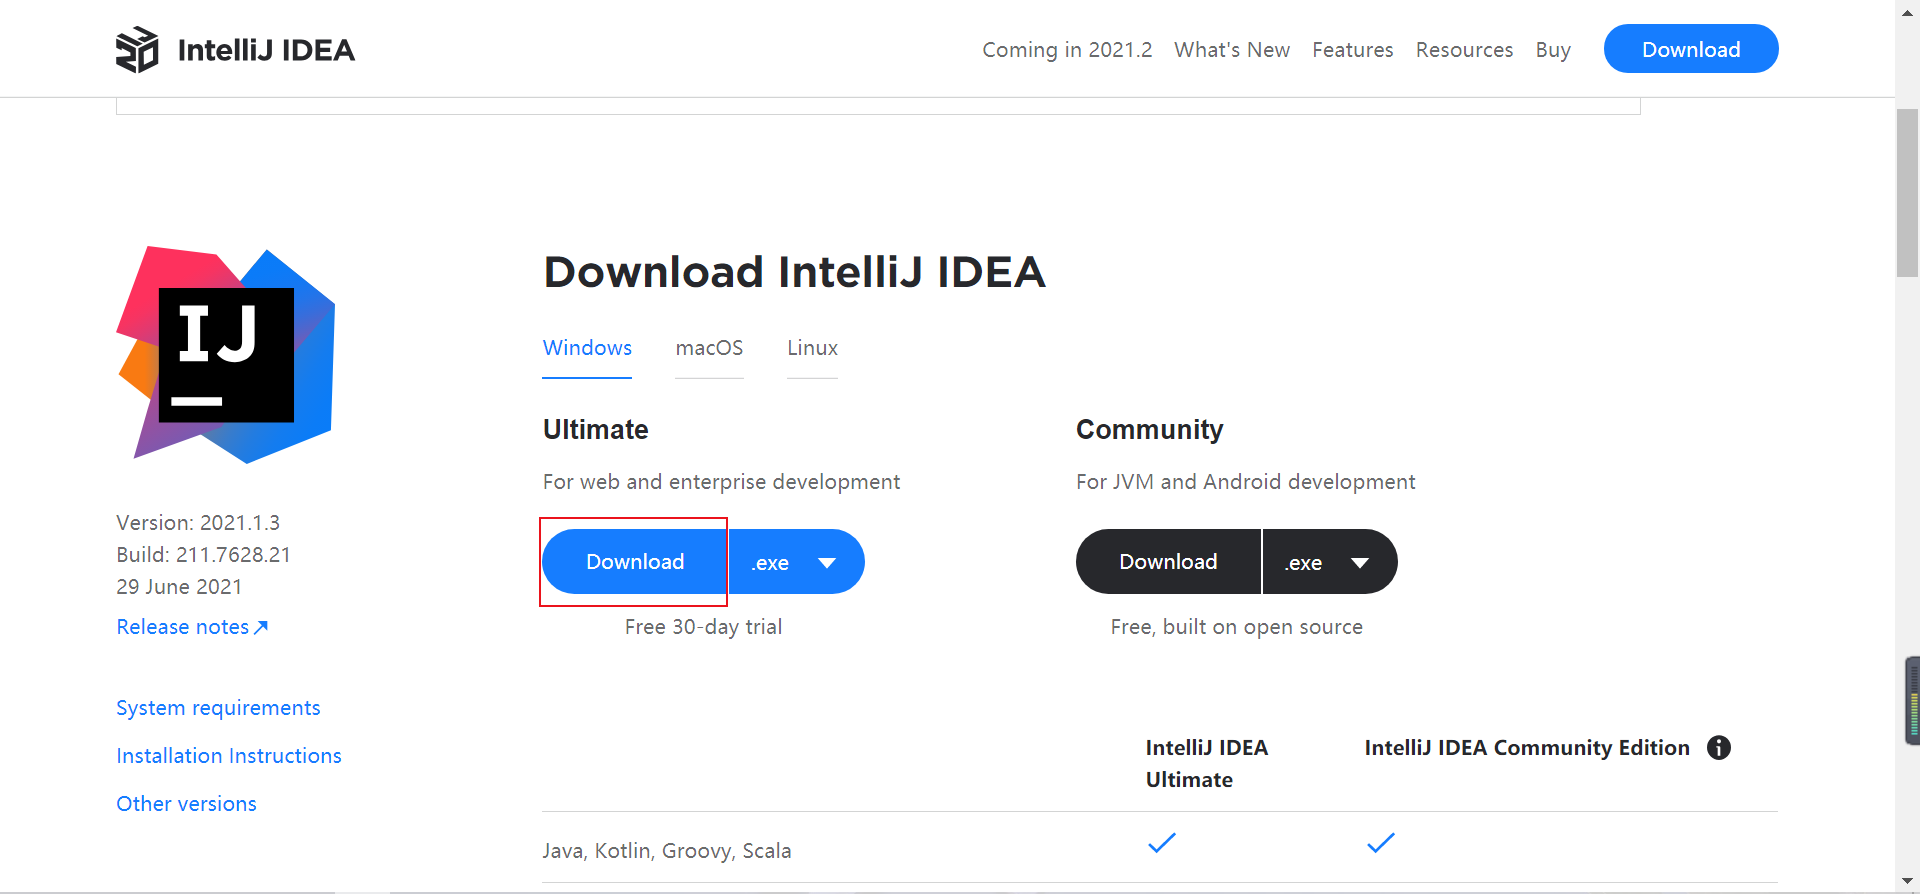Viewport: 1920px width, 894px height.
Task: Select the Windows tab
Action: click(587, 348)
